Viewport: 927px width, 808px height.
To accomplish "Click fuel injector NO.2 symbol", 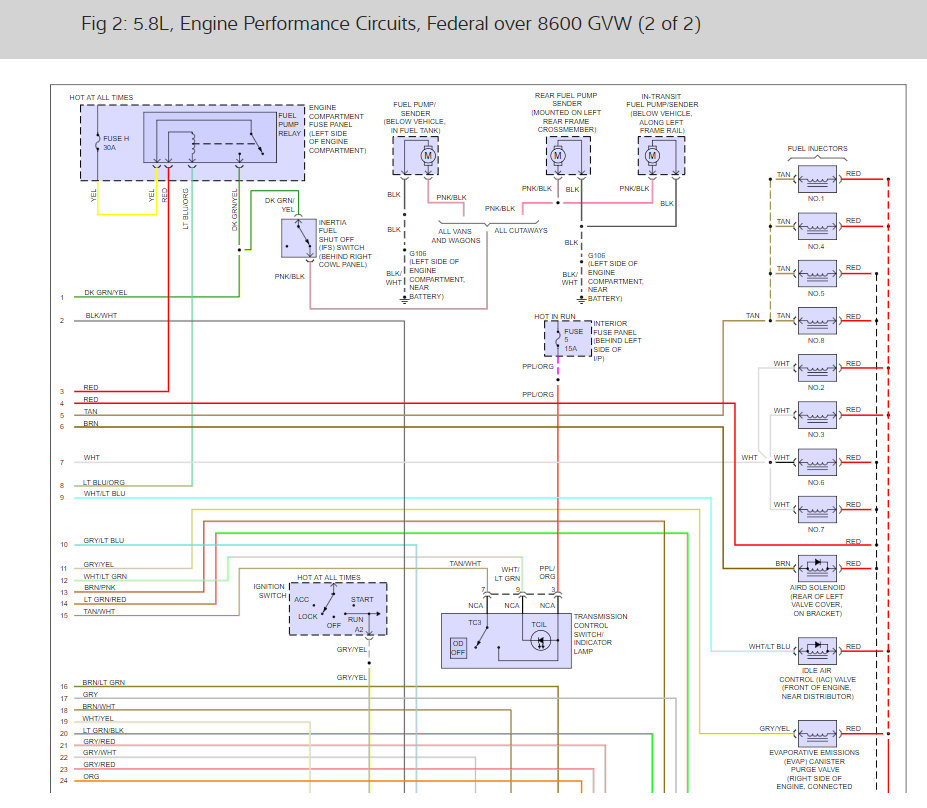I will pyautogui.click(x=817, y=368).
